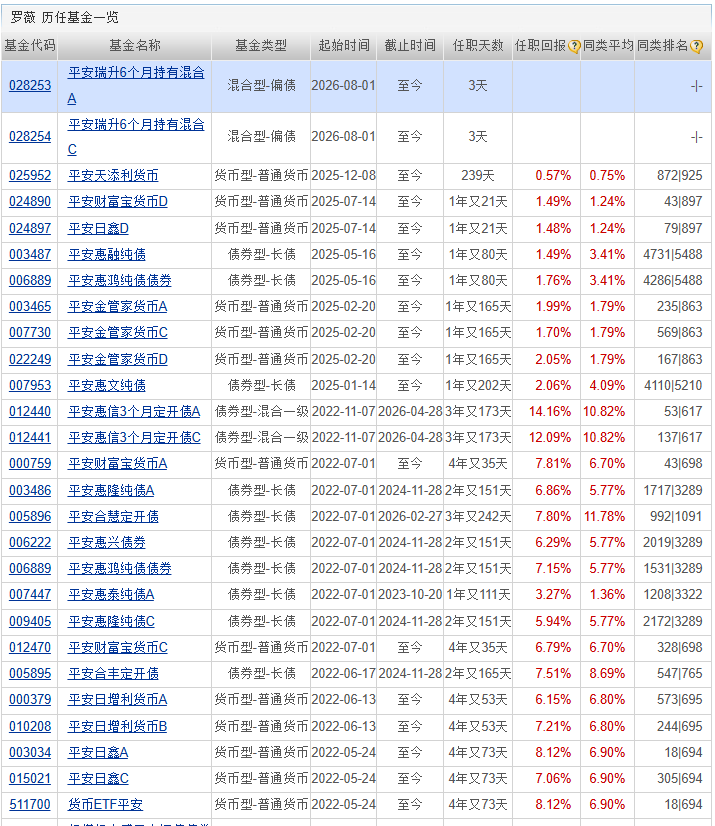
Task: Open 平安惠融纯债 fund link
Action: (x=107, y=254)
